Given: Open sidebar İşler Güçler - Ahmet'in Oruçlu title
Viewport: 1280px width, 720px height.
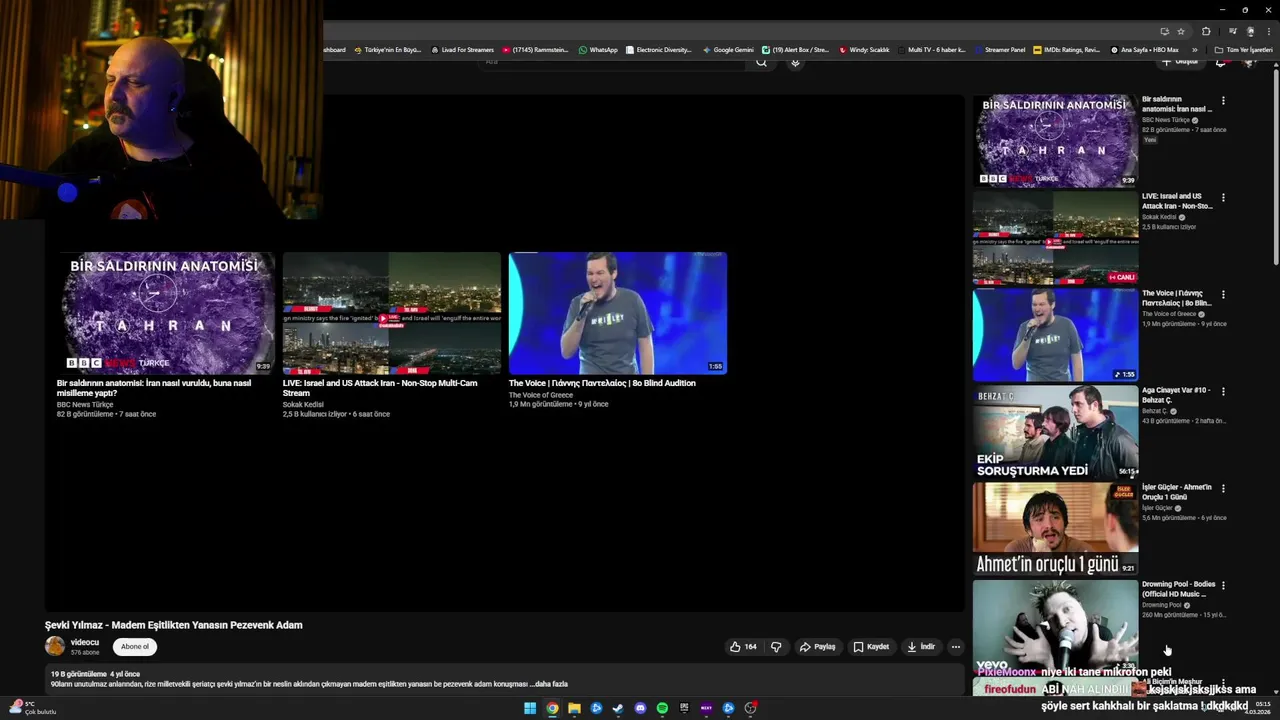Looking at the screenshot, I should [x=1177, y=492].
